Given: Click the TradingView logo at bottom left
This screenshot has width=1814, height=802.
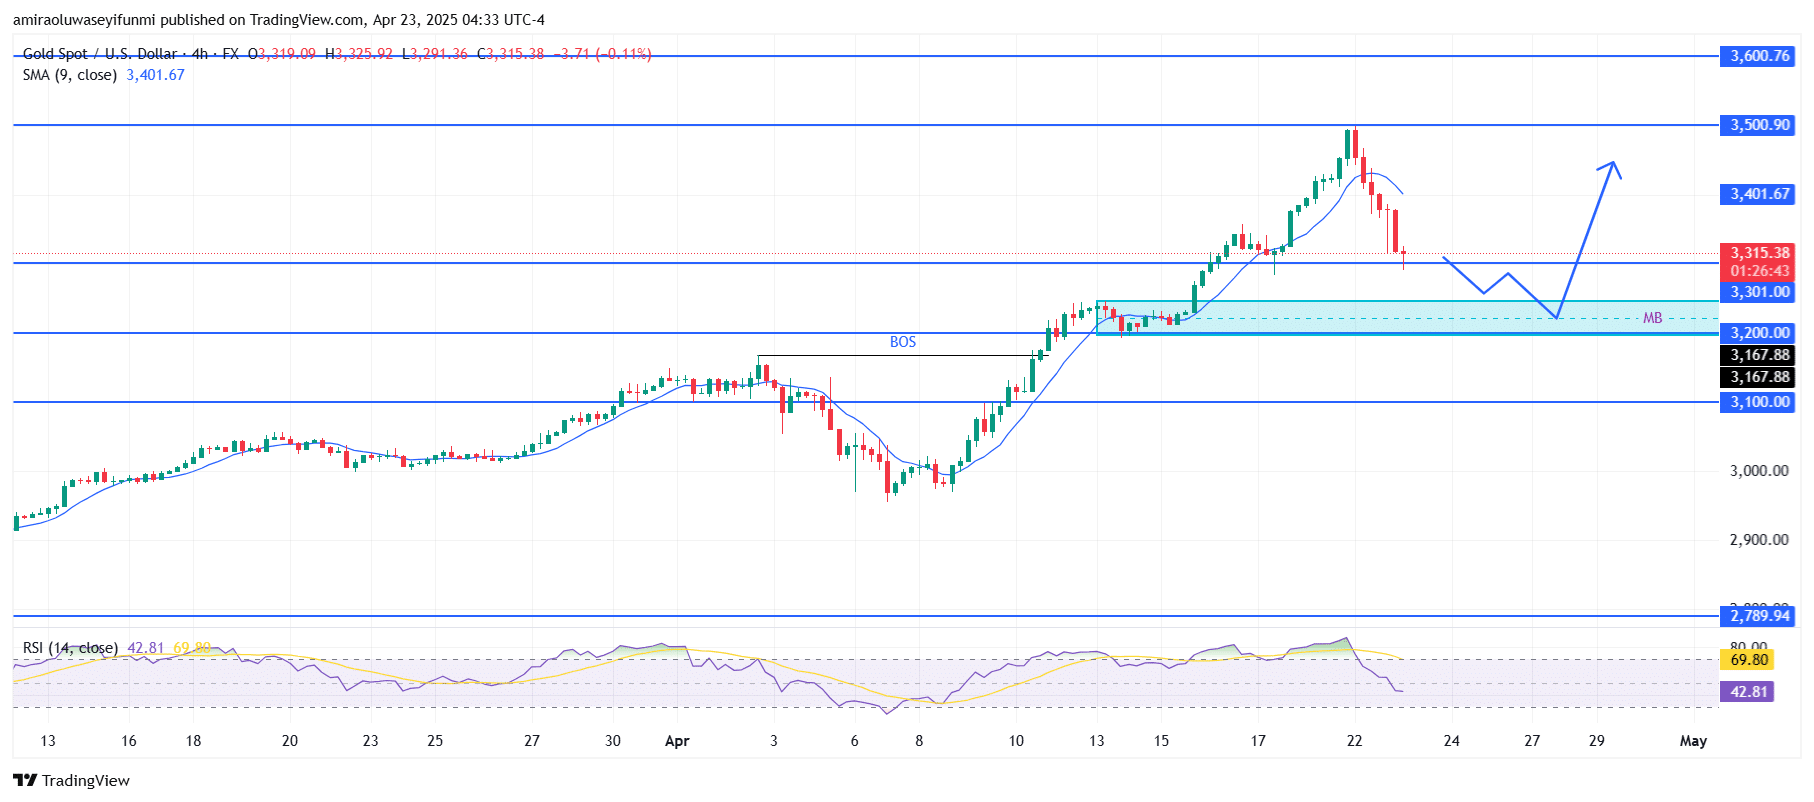Looking at the screenshot, I should click(x=72, y=780).
